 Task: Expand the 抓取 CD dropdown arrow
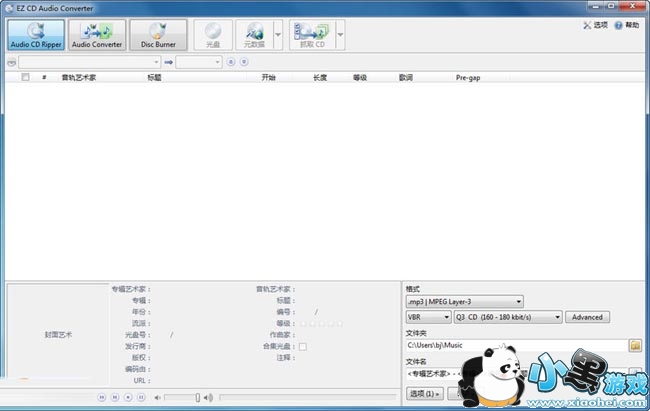(x=340, y=35)
